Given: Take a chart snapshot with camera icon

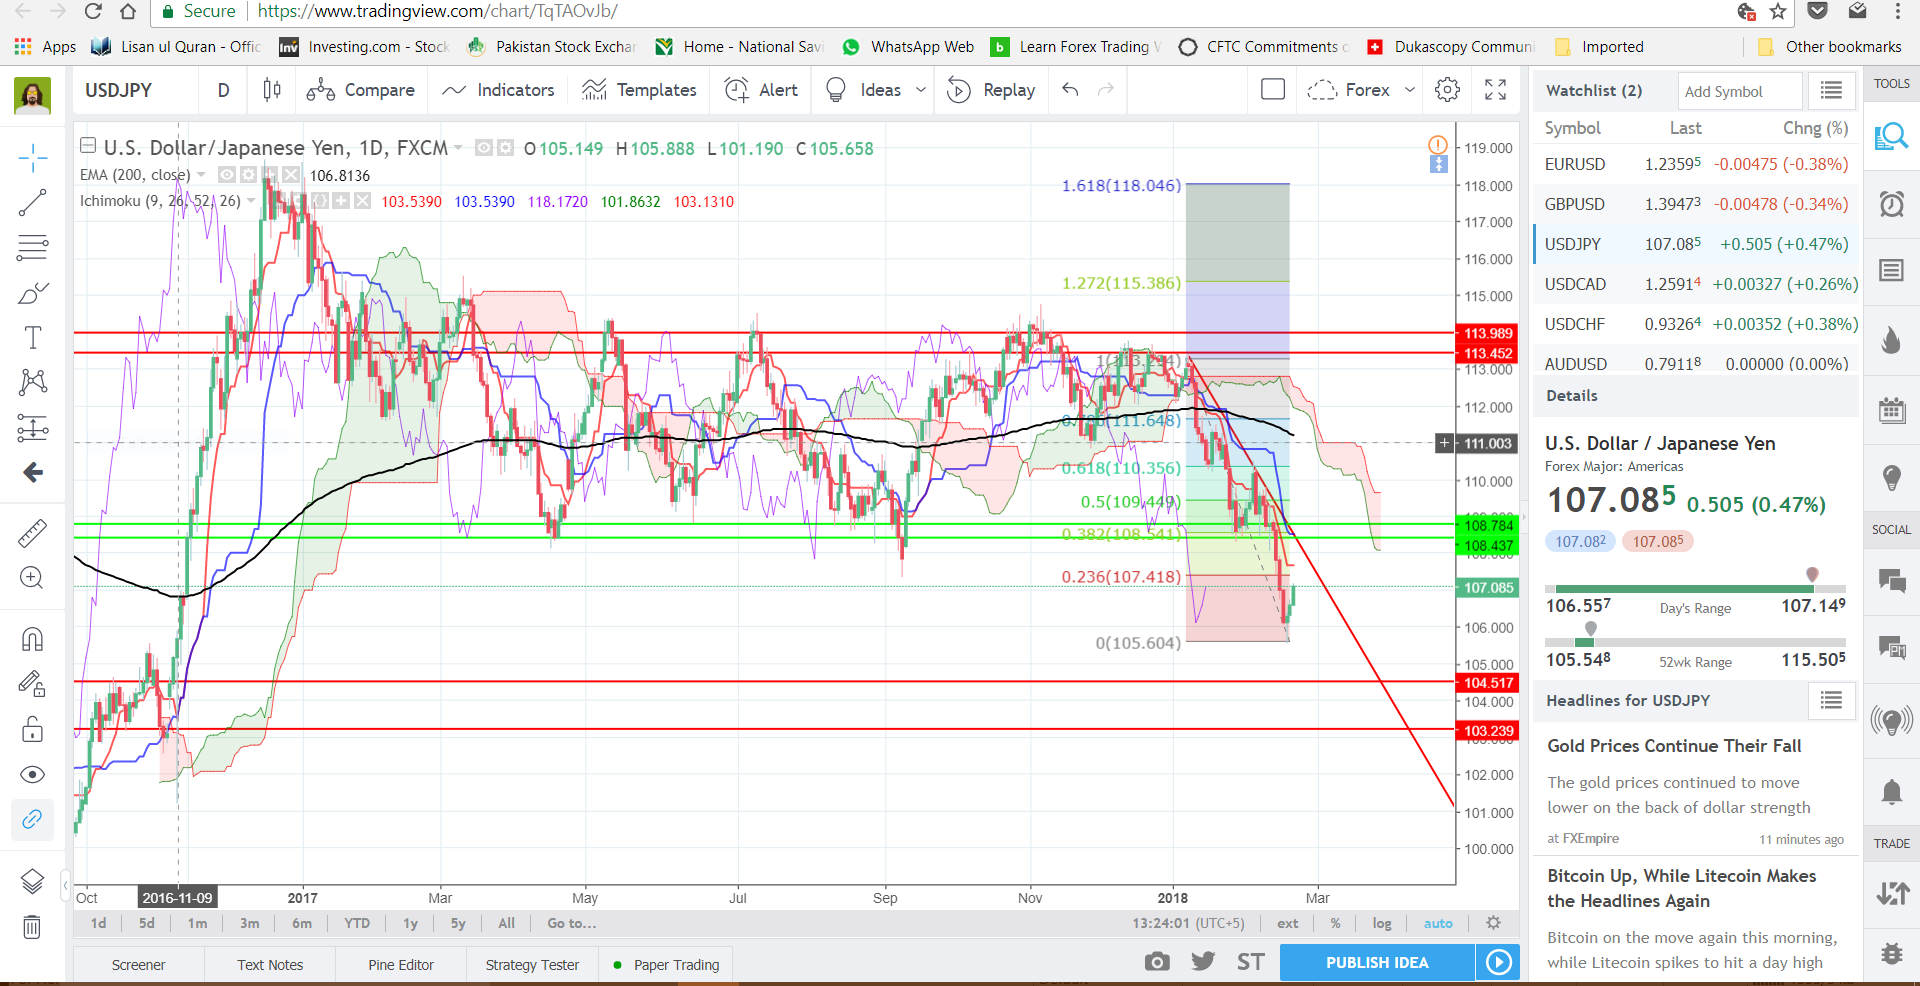Looking at the screenshot, I should 1157,962.
